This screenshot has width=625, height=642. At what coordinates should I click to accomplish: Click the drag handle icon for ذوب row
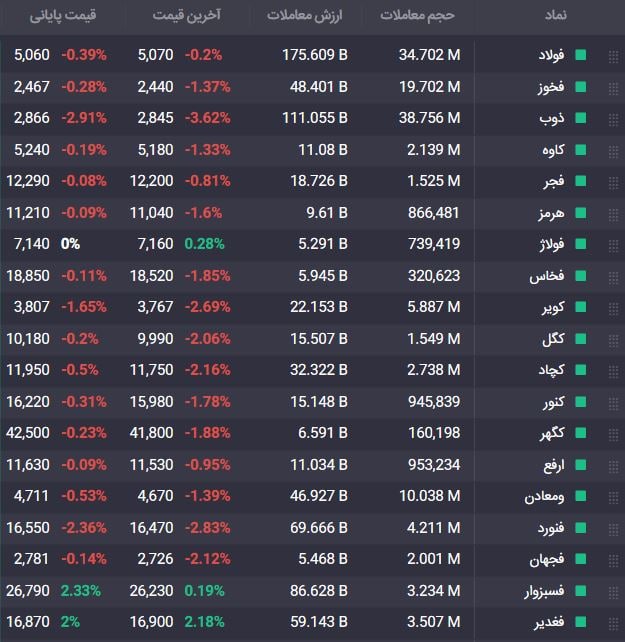click(613, 119)
